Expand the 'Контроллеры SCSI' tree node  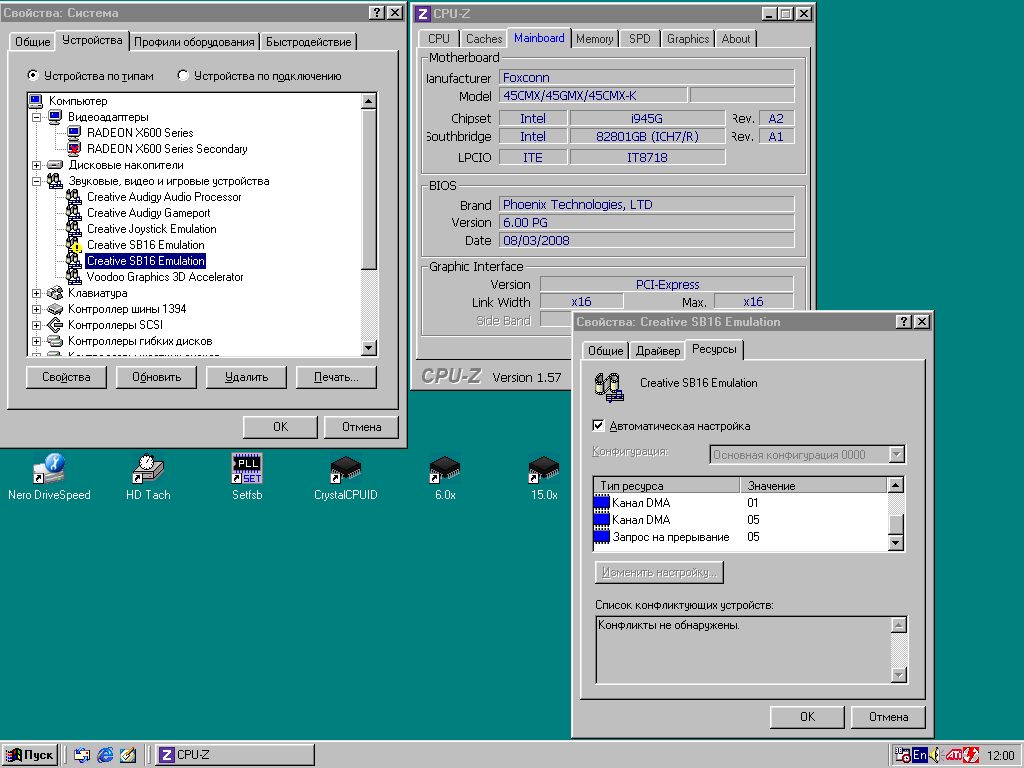point(37,325)
